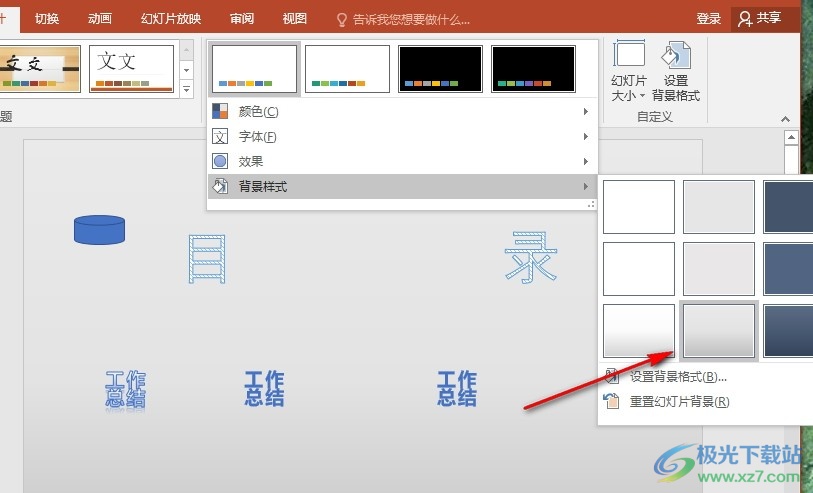813x493 pixels.
Task: Select the 录 WordArt character on slide
Action: (531, 258)
